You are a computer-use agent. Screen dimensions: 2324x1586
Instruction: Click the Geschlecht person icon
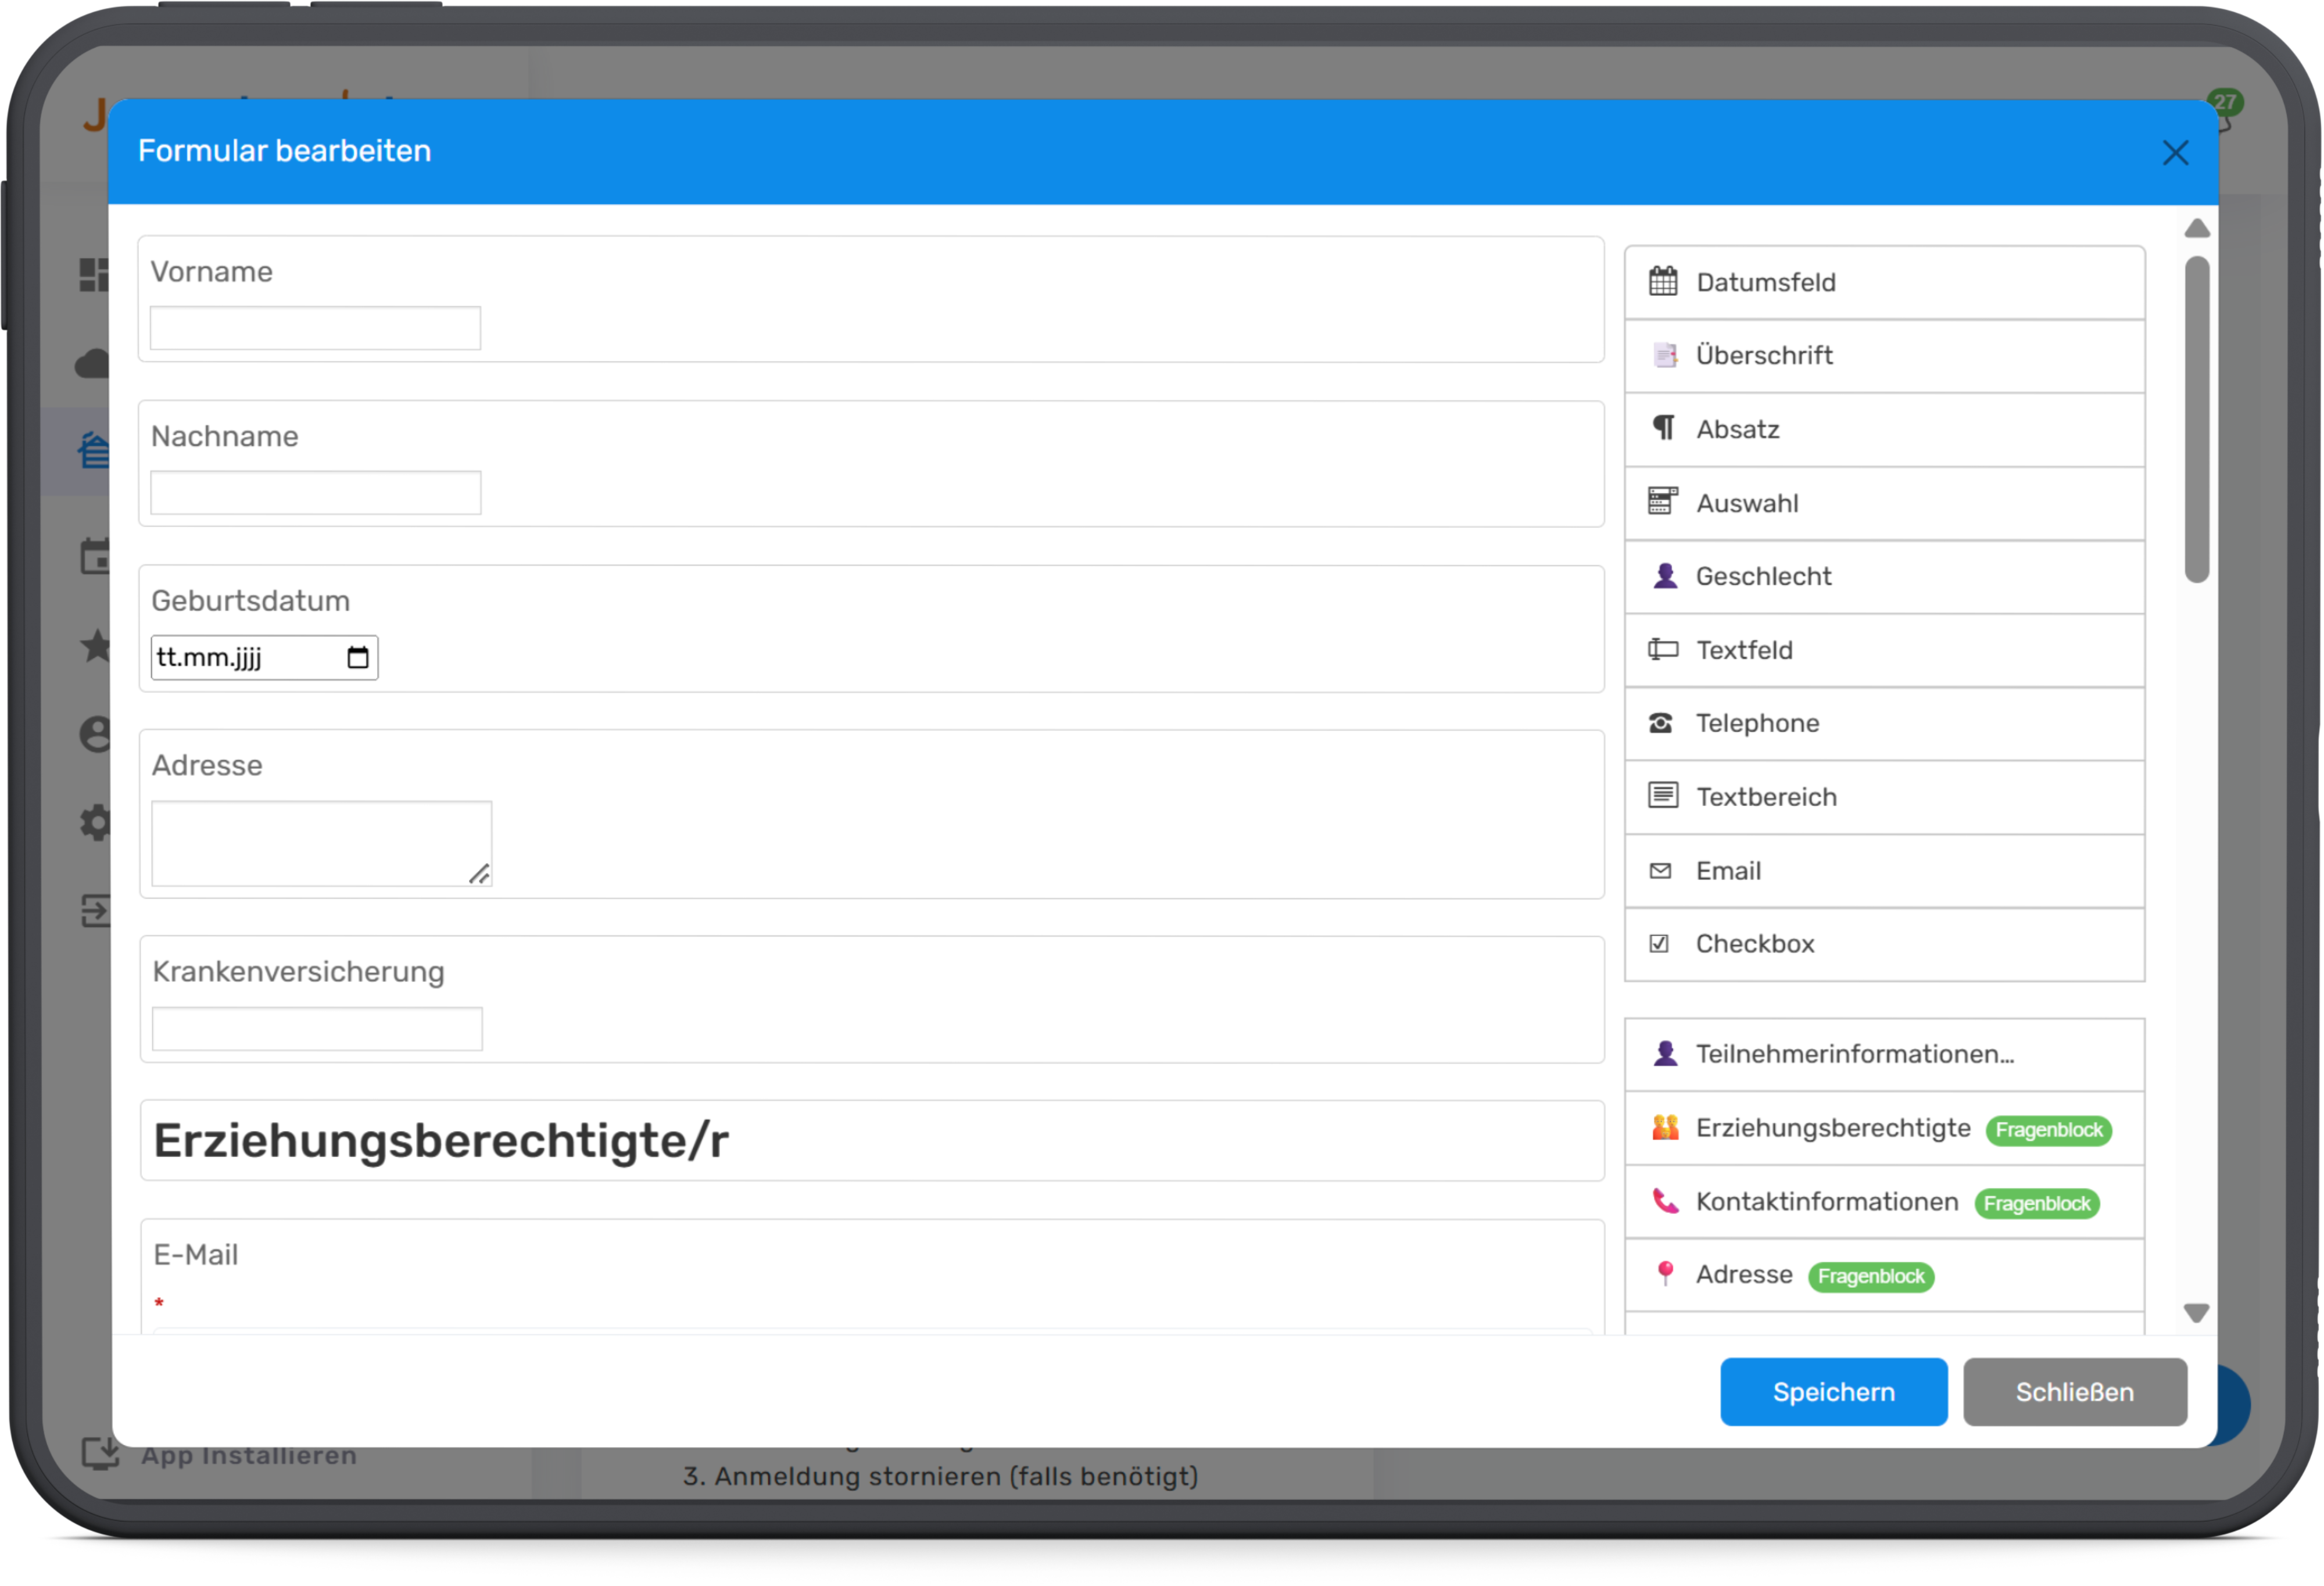pos(1664,576)
